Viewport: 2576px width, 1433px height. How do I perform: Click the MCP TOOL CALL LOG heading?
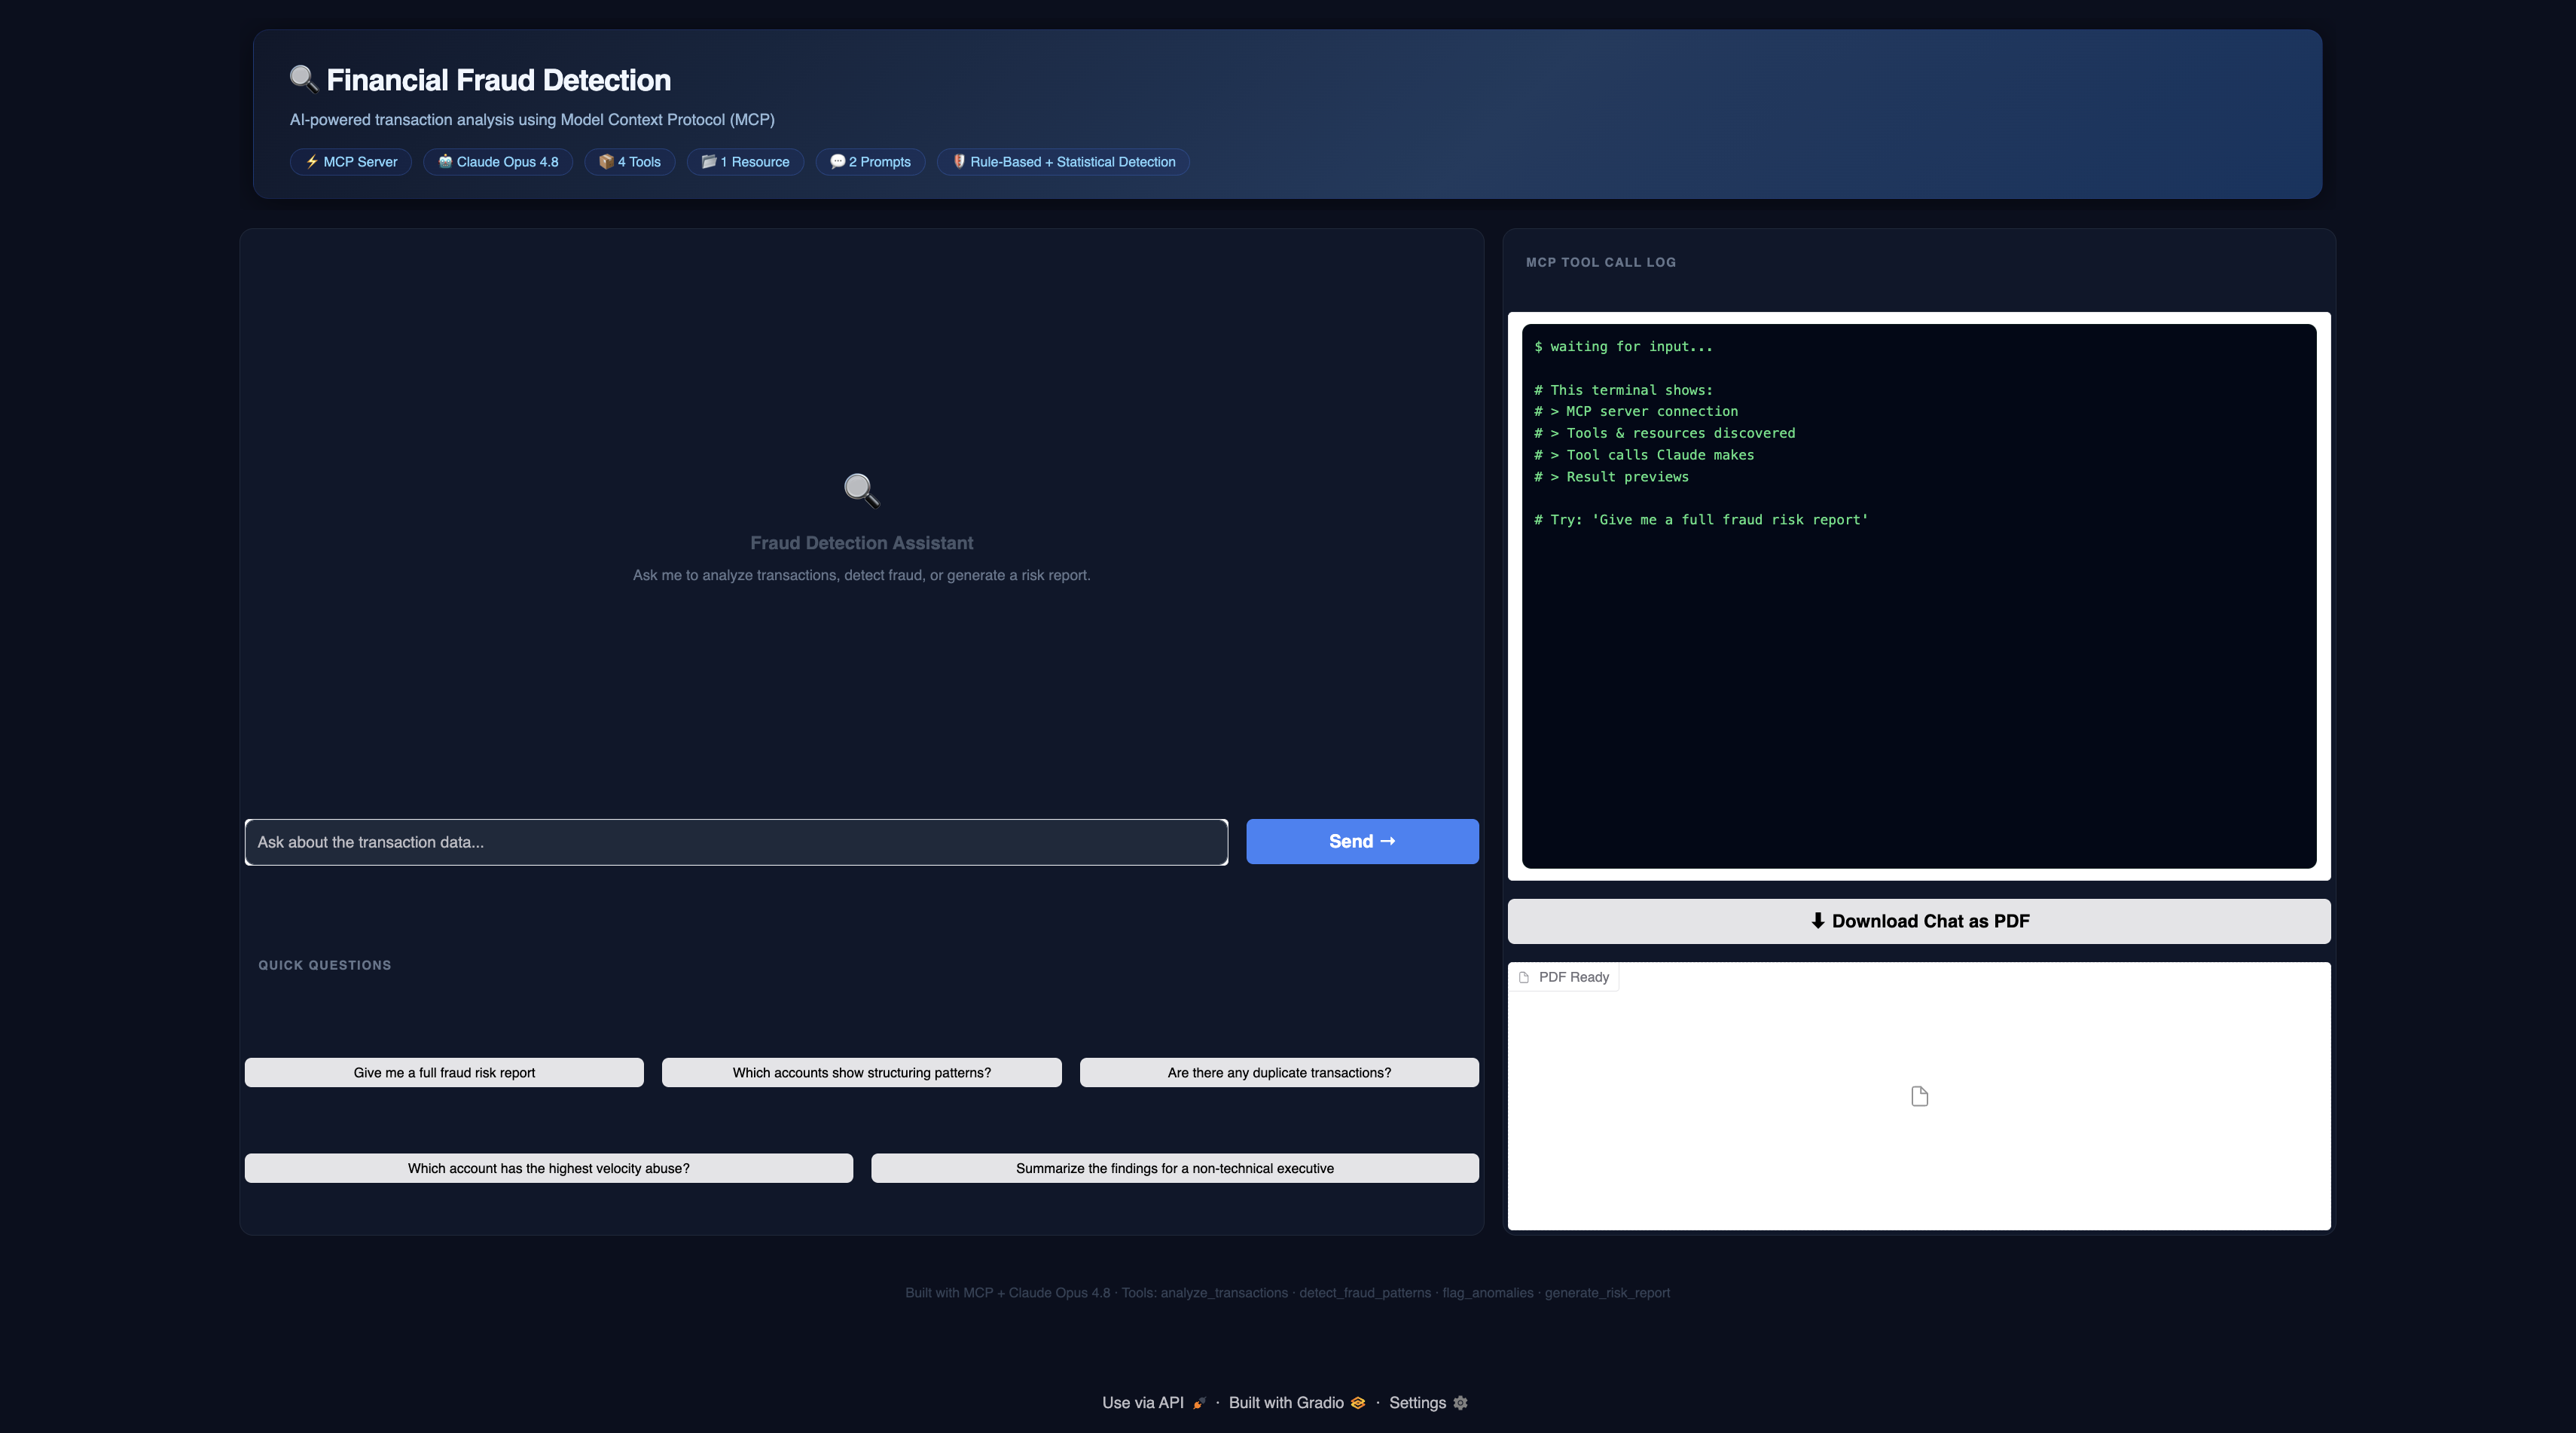1601,262
